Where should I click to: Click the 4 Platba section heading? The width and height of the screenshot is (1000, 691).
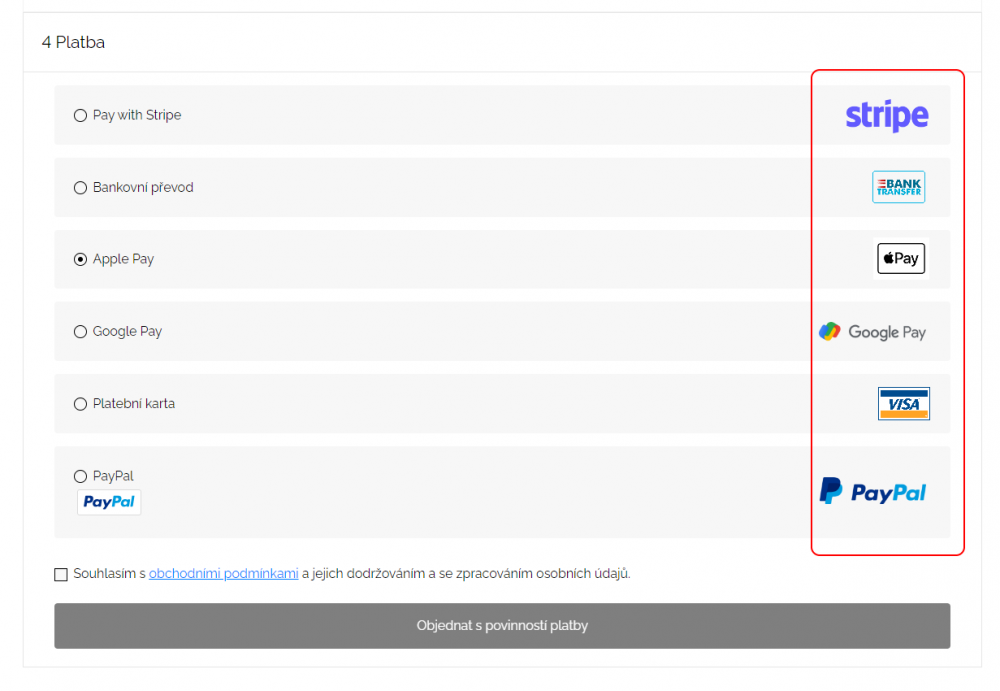pyautogui.click(x=73, y=42)
